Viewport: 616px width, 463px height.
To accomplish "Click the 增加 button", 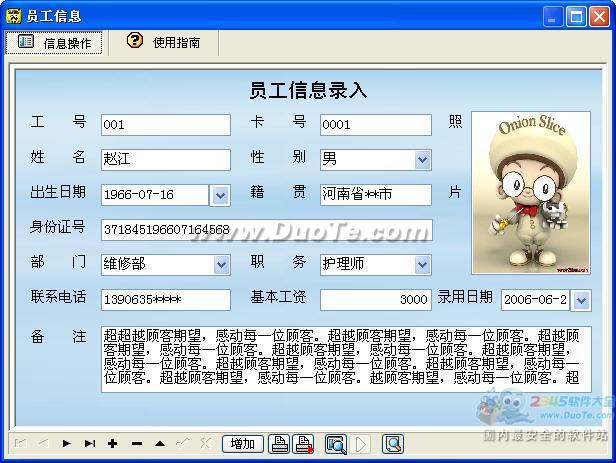I will point(242,444).
